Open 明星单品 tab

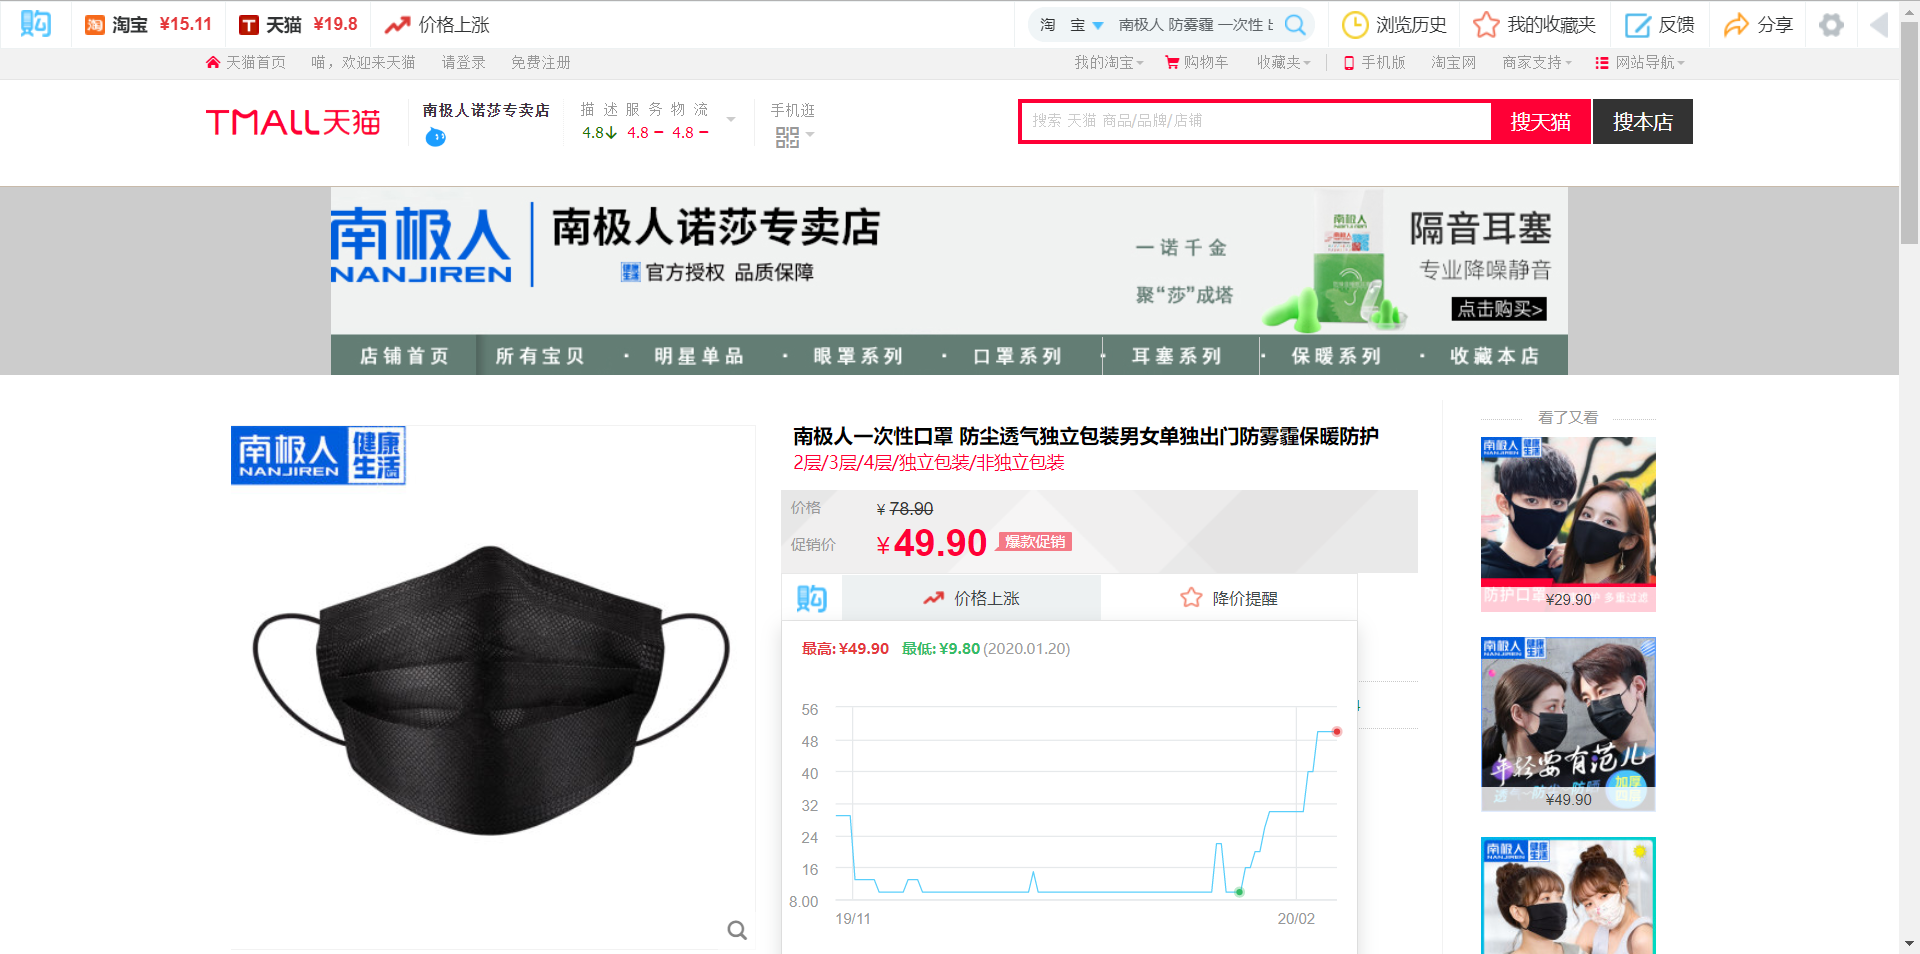(699, 355)
